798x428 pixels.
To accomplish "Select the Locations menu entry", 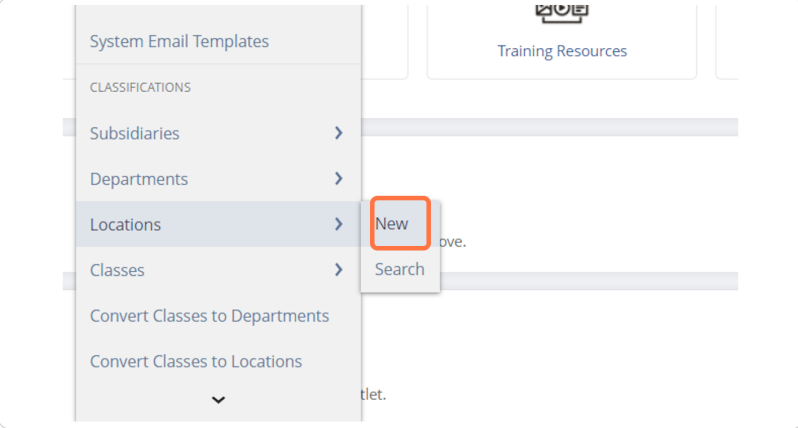I will 218,224.
